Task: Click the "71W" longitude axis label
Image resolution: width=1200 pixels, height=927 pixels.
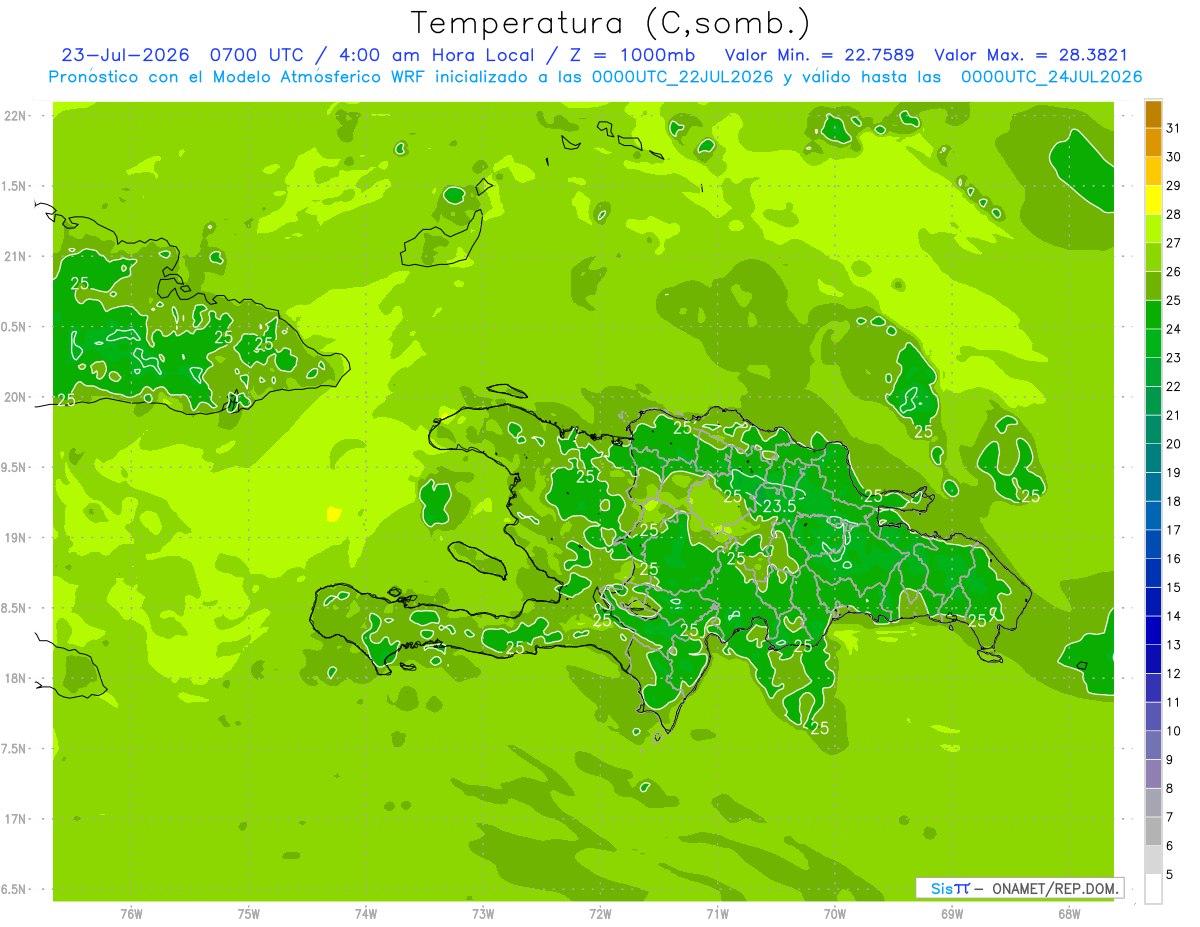Action: [x=717, y=914]
